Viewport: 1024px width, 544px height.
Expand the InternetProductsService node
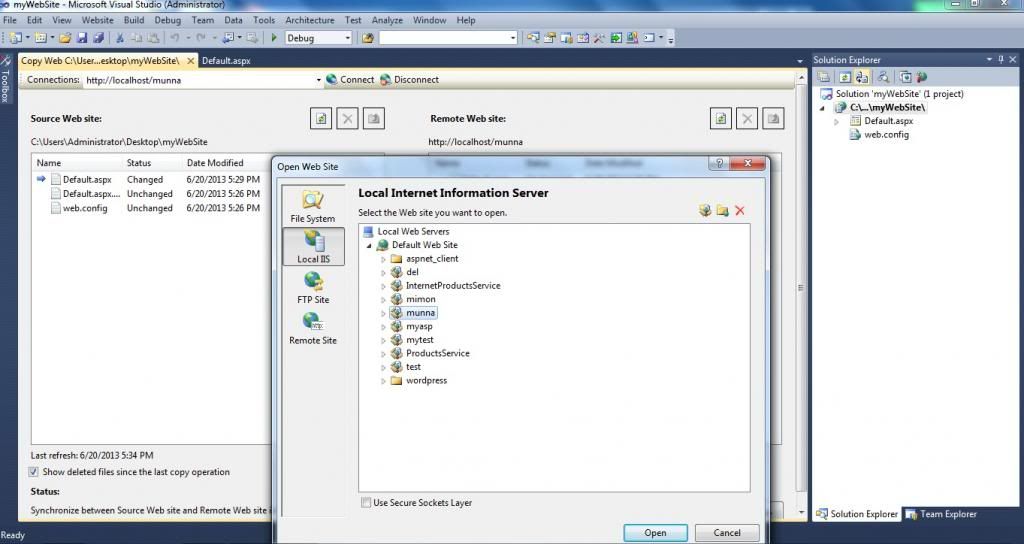point(383,286)
